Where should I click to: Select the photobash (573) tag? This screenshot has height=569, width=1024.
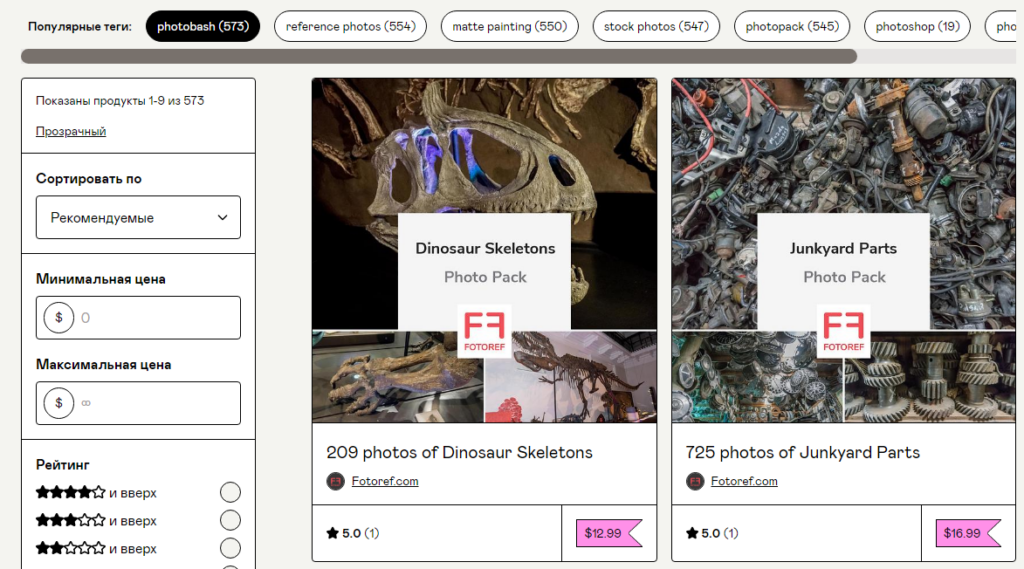click(x=202, y=26)
